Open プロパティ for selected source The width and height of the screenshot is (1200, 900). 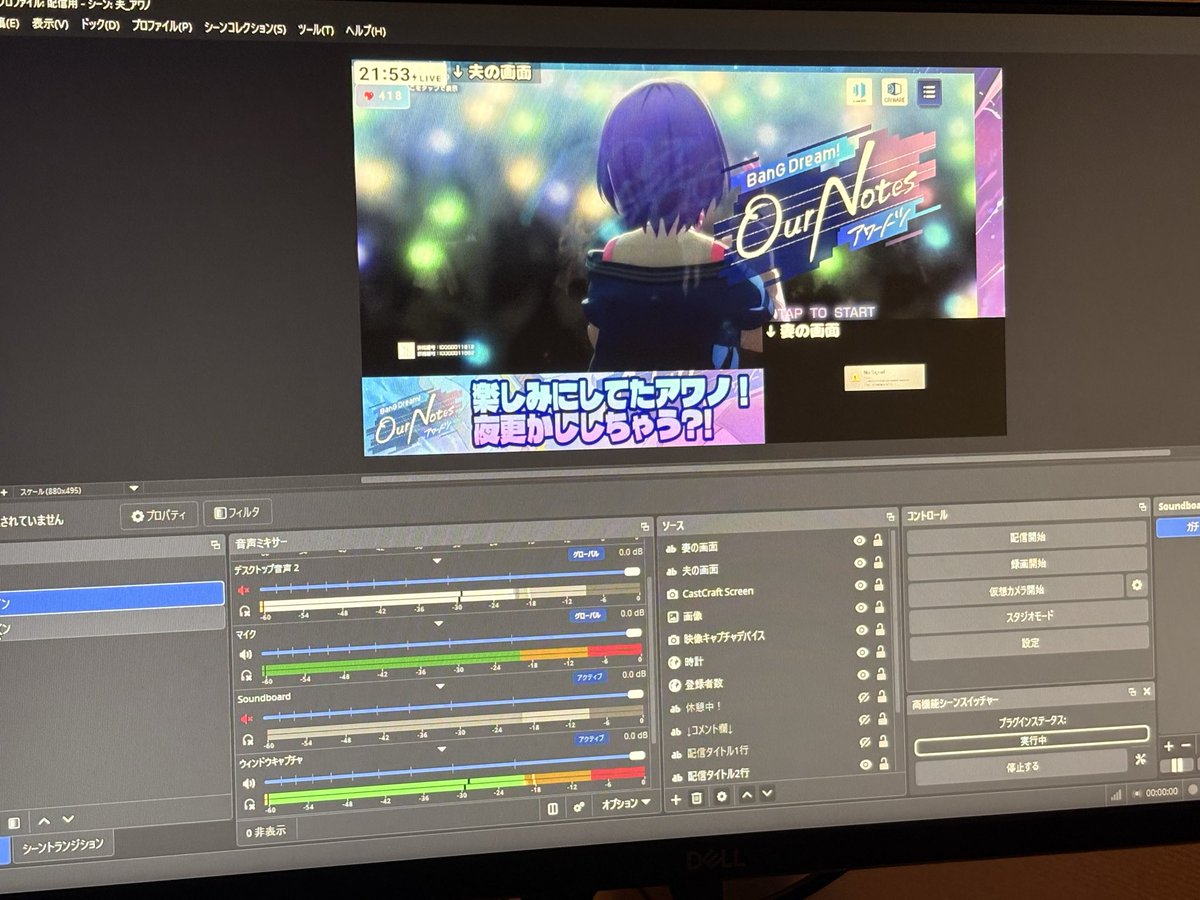point(159,515)
